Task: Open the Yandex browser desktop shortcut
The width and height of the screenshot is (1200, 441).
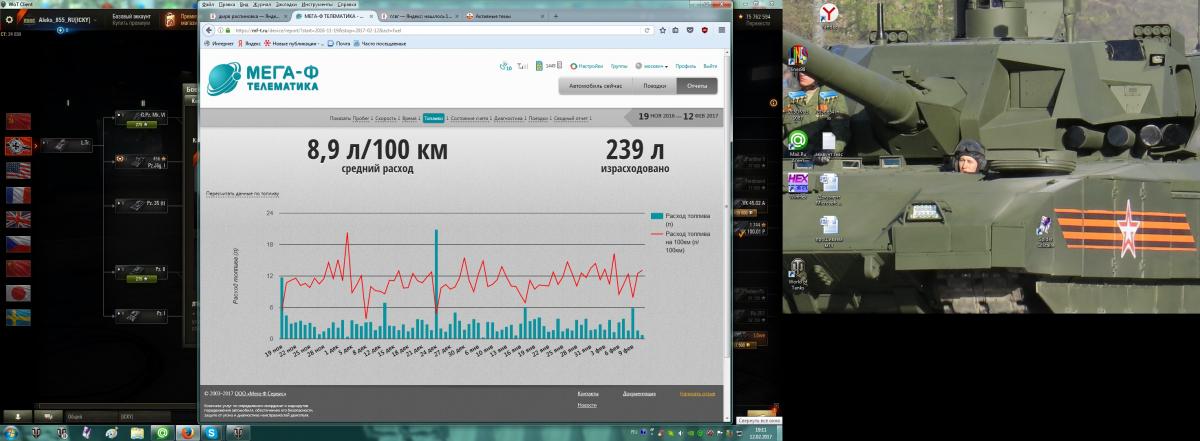Action: click(x=828, y=14)
